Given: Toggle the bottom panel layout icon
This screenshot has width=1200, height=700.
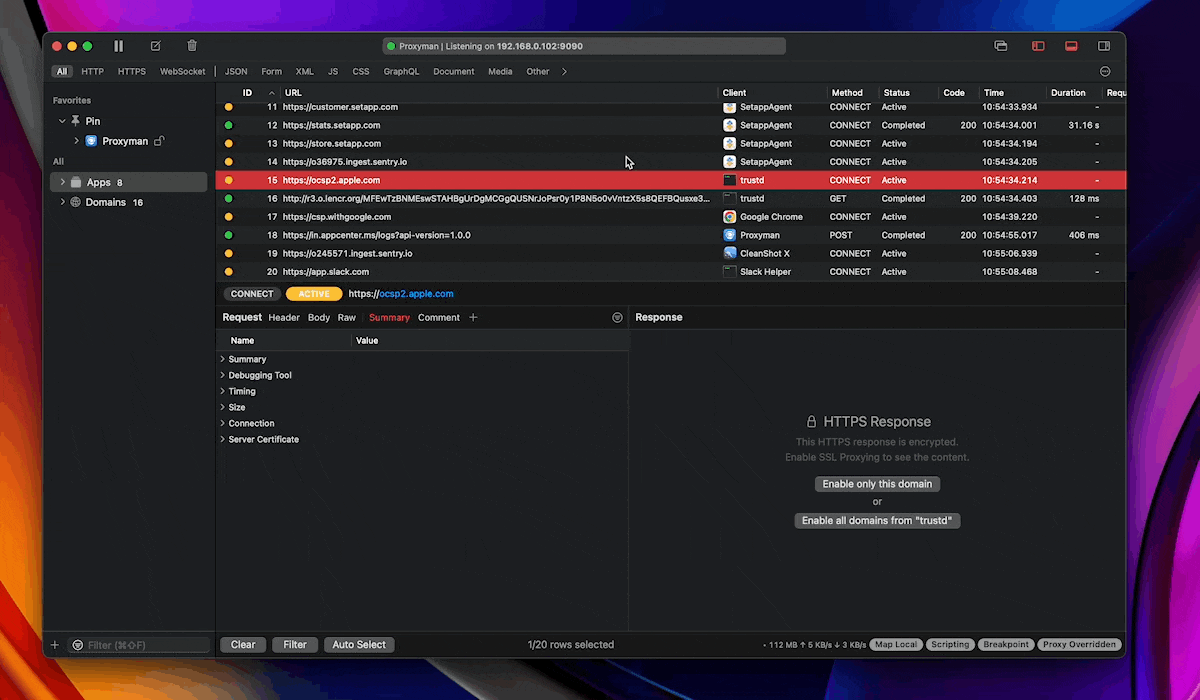Looking at the screenshot, I should (x=1071, y=46).
